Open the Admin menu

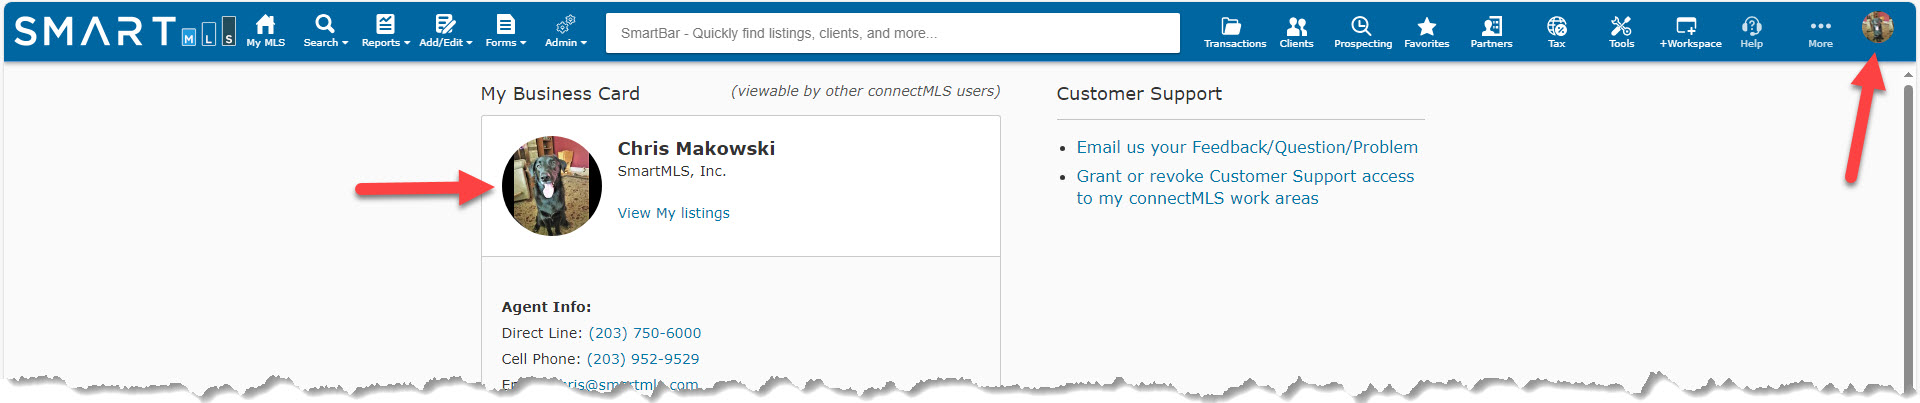point(565,31)
